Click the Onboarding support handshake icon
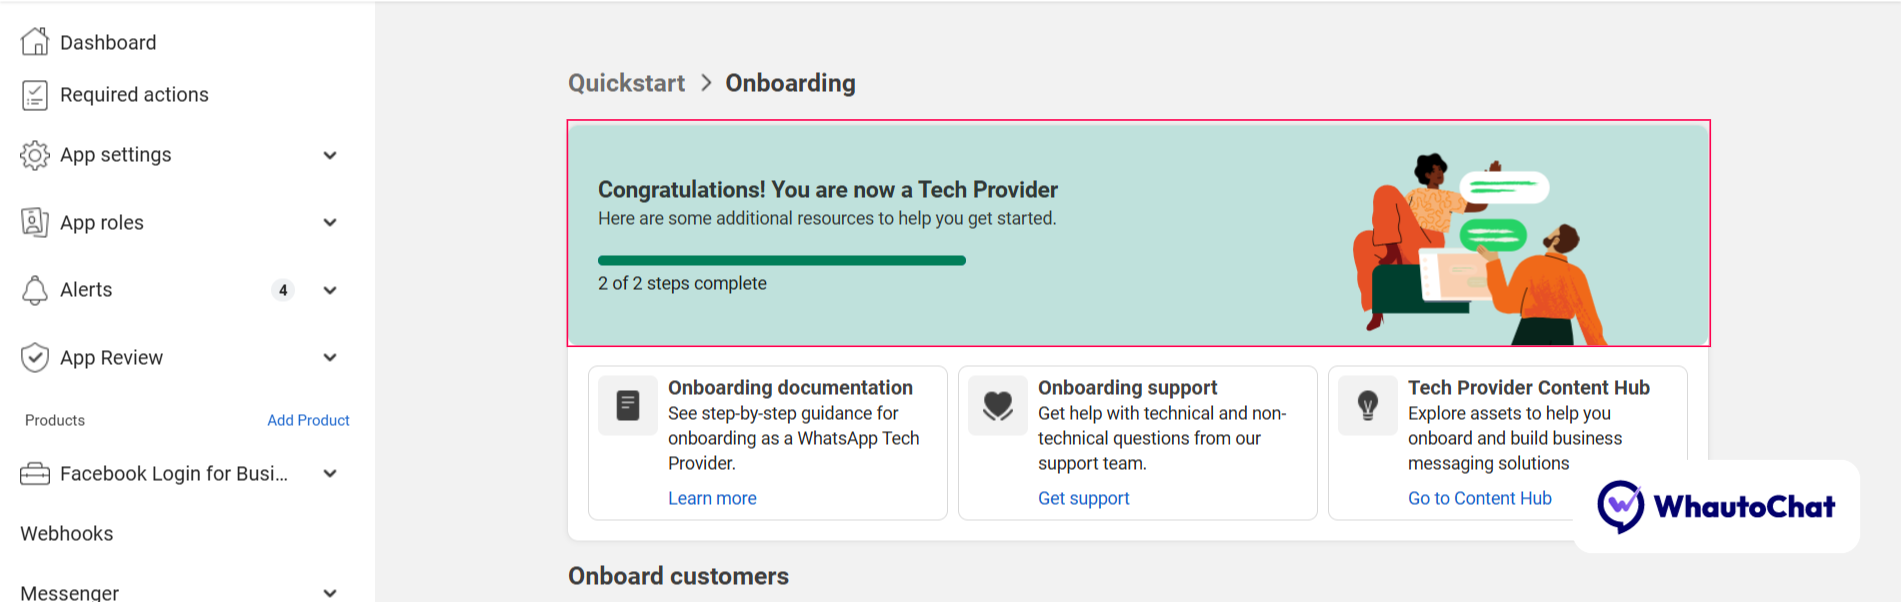This screenshot has width=1901, height=602. point(998,405)
